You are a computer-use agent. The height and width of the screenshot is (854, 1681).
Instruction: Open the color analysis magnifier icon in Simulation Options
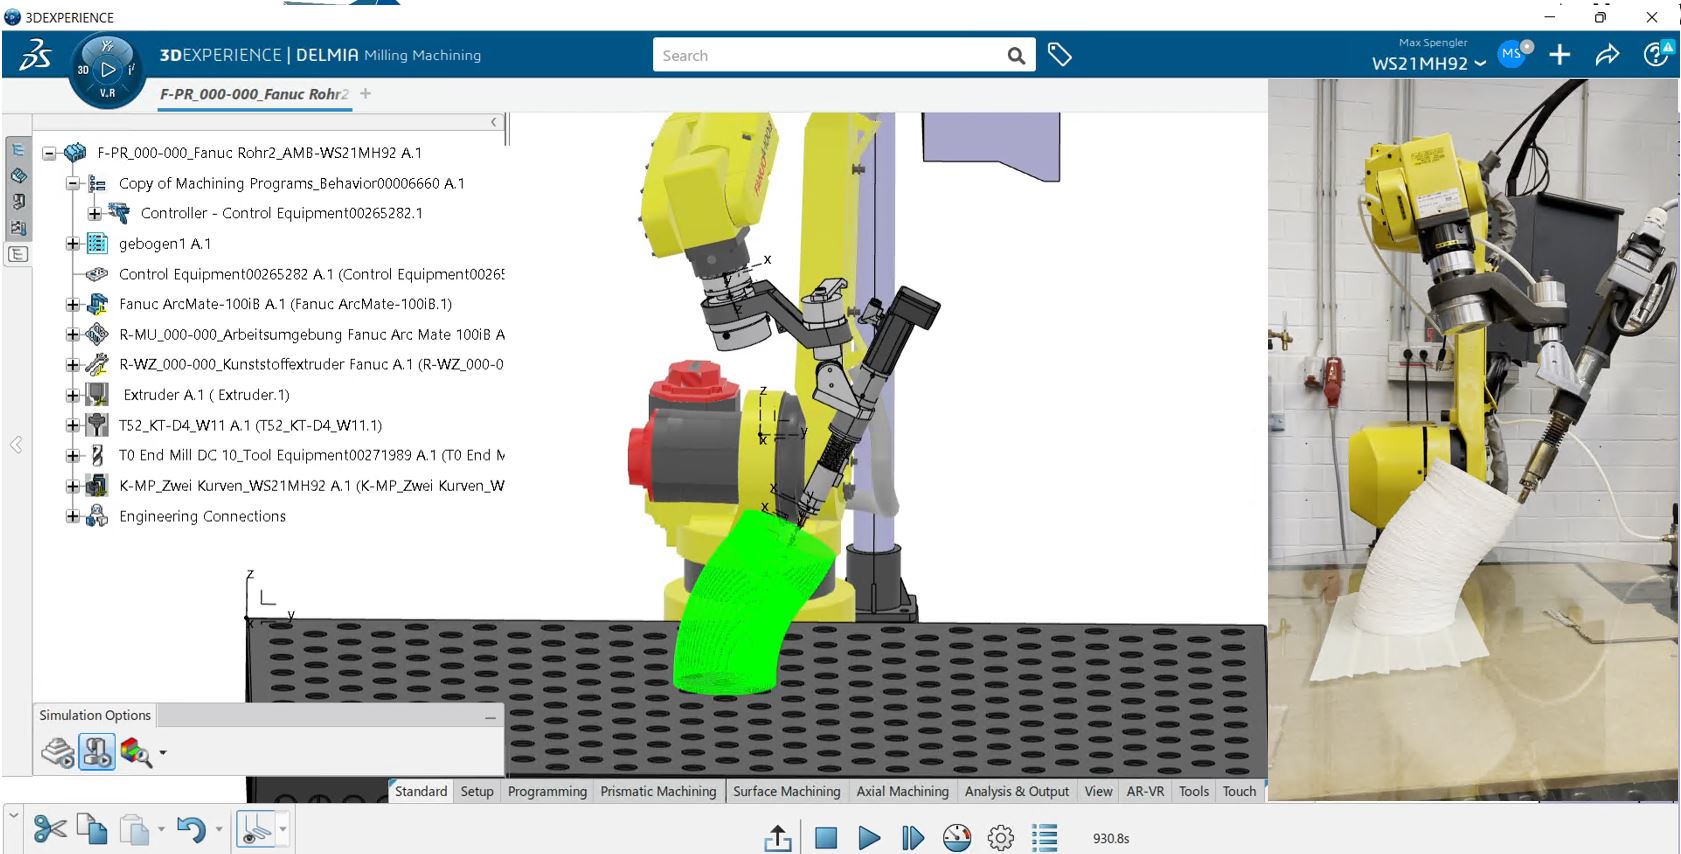click(136, 752)
